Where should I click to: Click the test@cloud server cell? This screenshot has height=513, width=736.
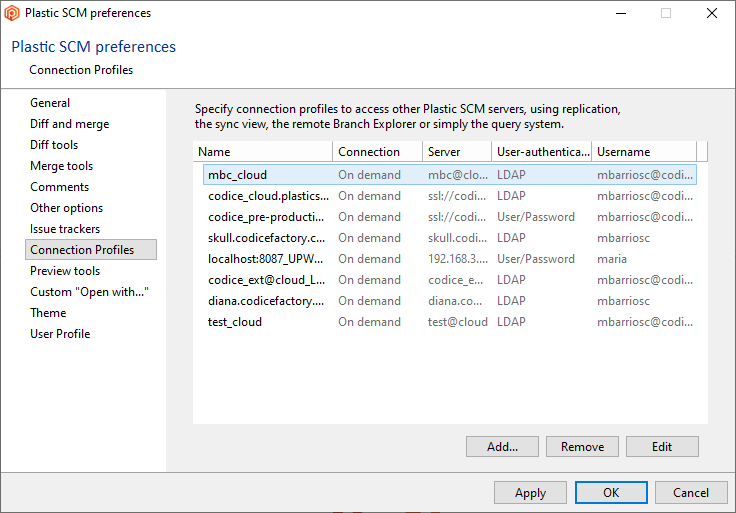(457, 322)
